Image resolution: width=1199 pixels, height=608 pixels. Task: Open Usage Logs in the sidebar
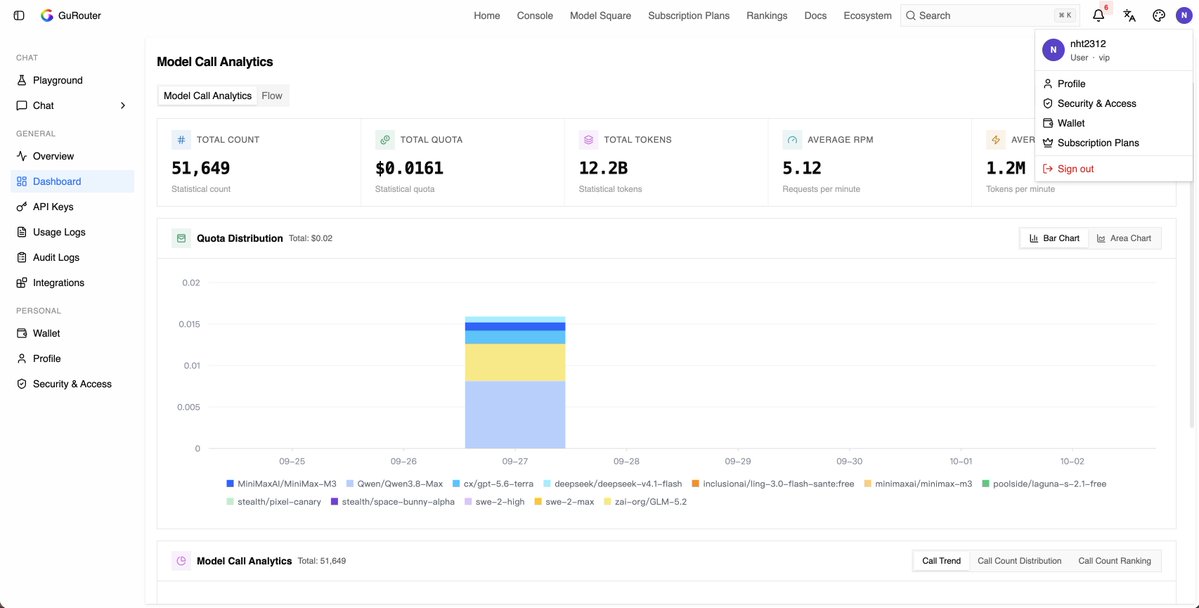click(x=73, y=232)
